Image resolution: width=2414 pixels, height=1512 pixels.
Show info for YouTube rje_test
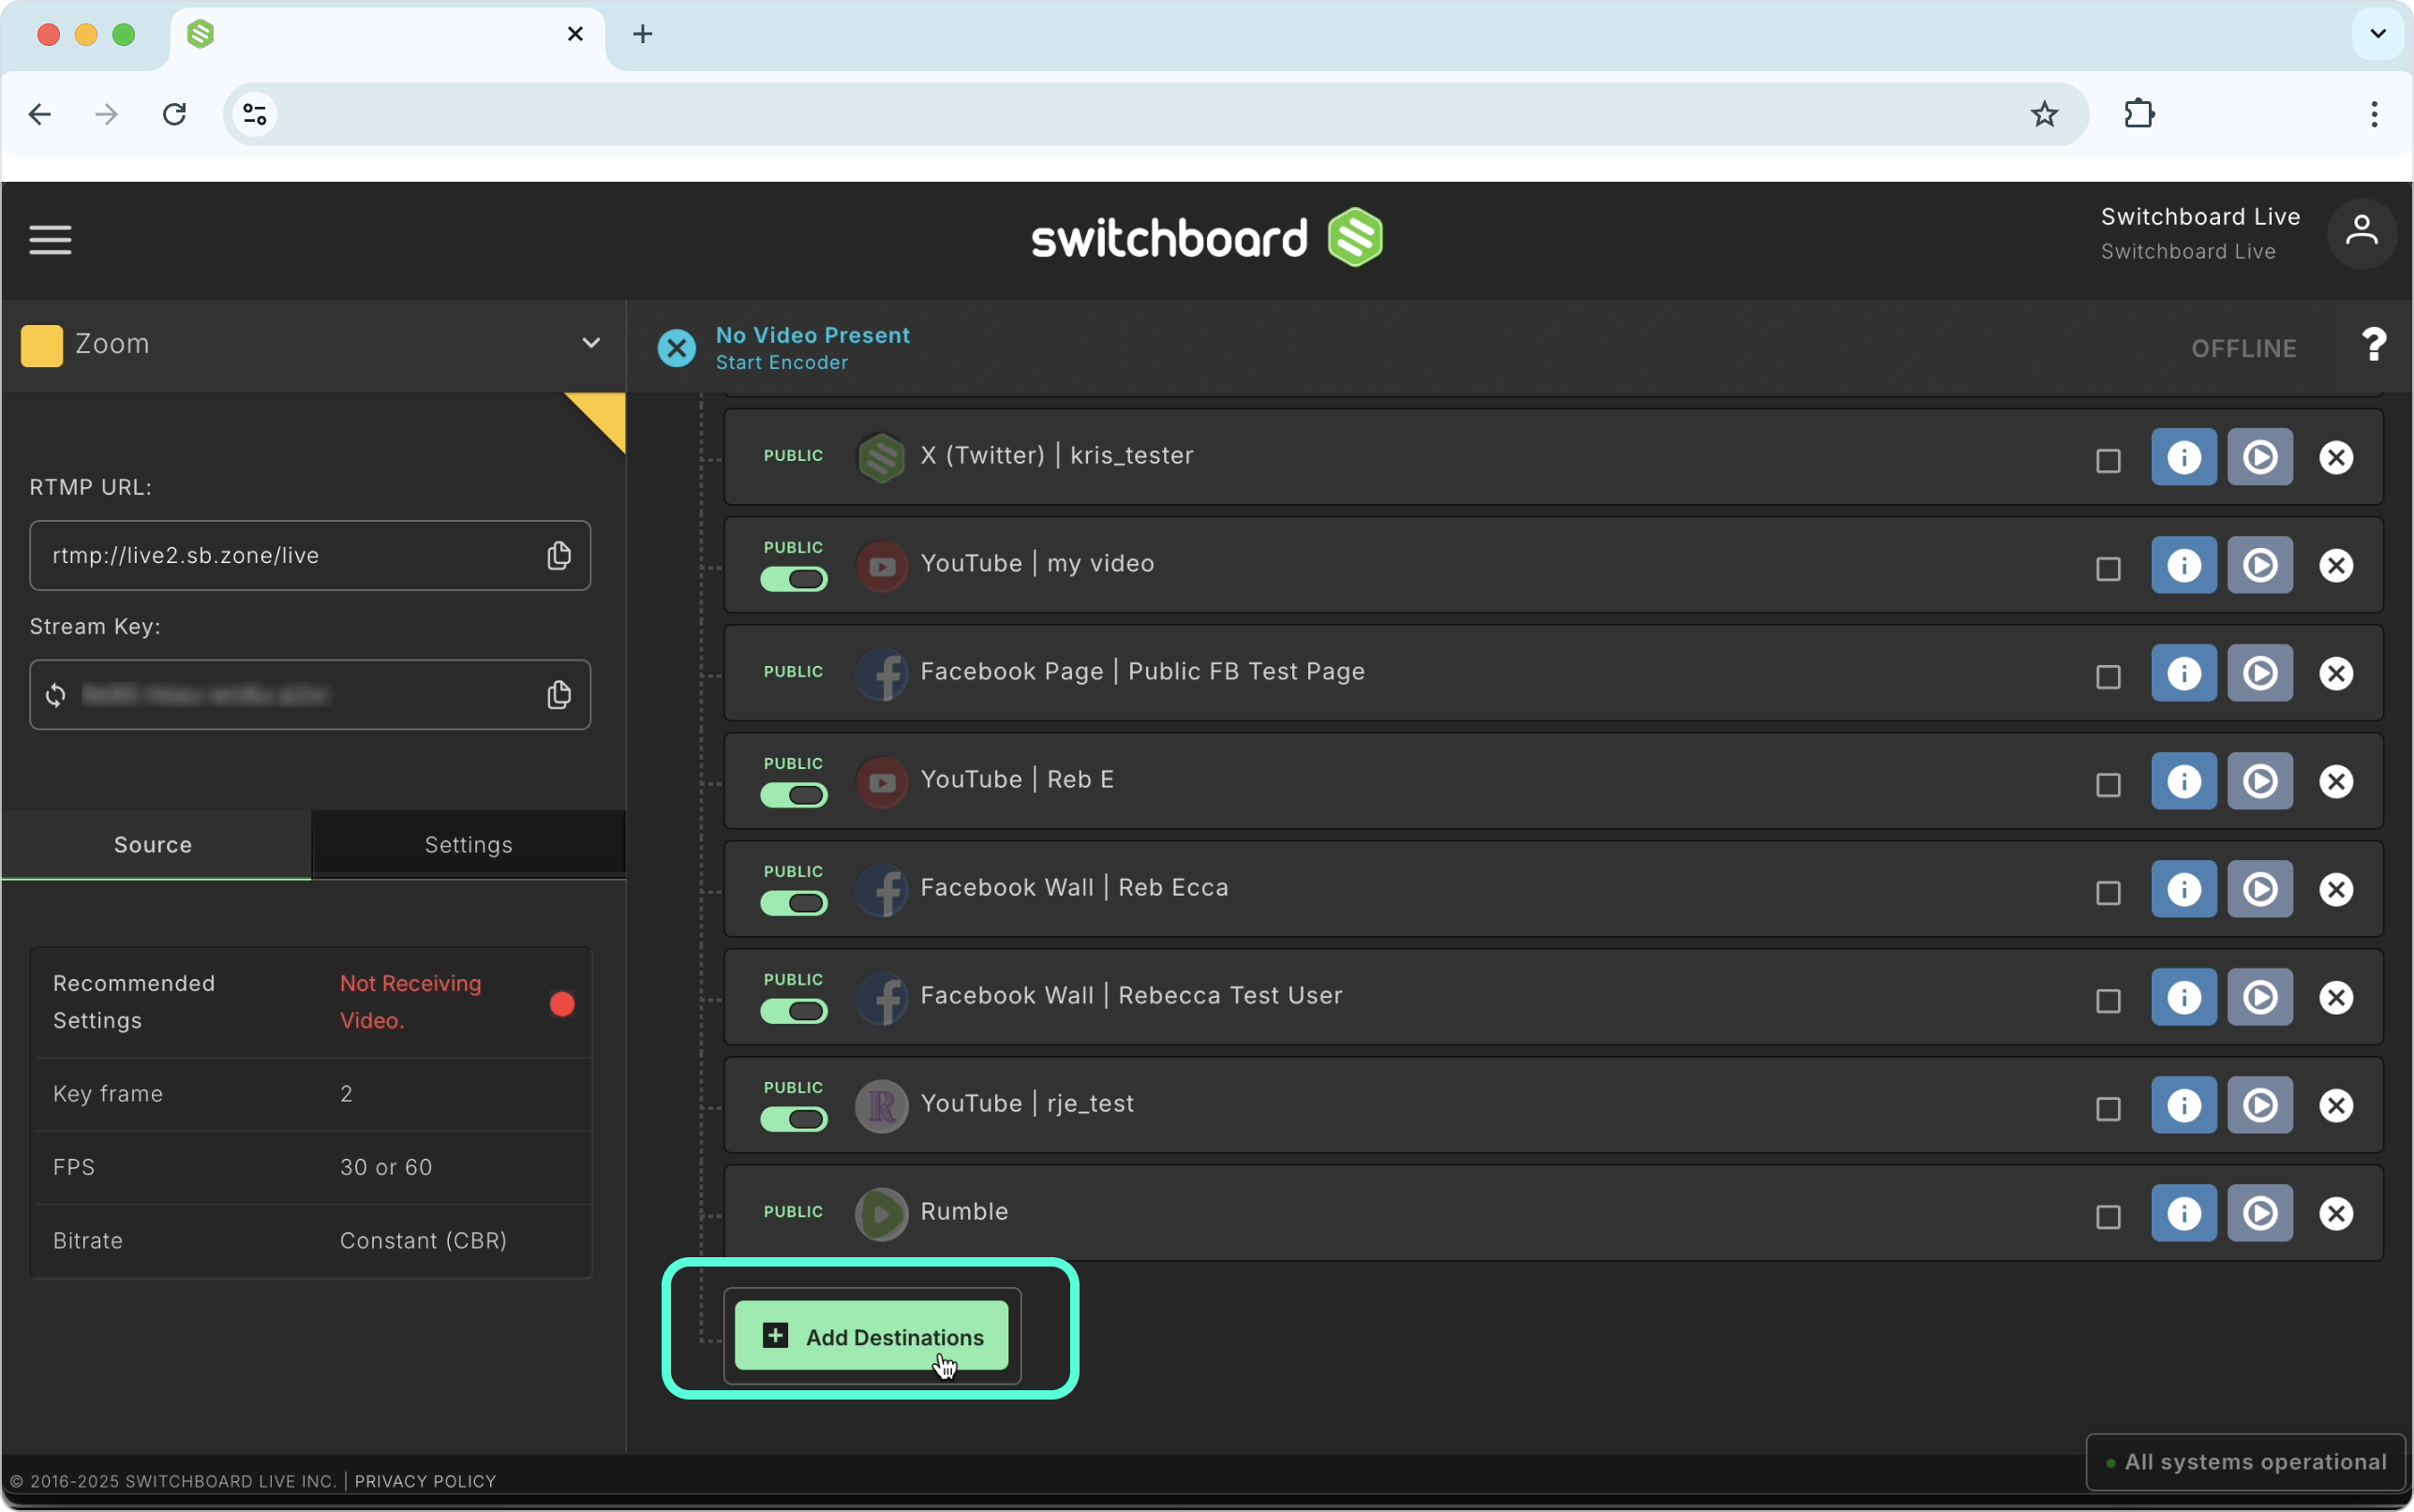coord(2183,1105)
